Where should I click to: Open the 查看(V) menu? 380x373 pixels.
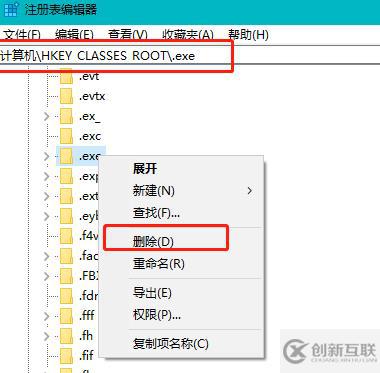tap(128, 34)
